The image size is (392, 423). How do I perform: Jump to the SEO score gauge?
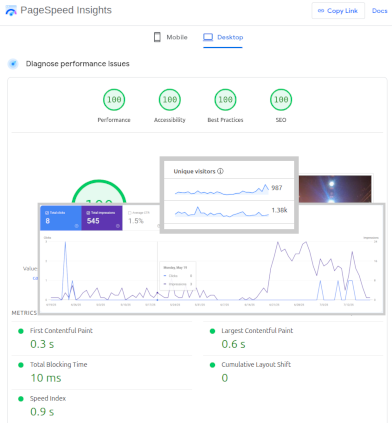coord(281,100)
